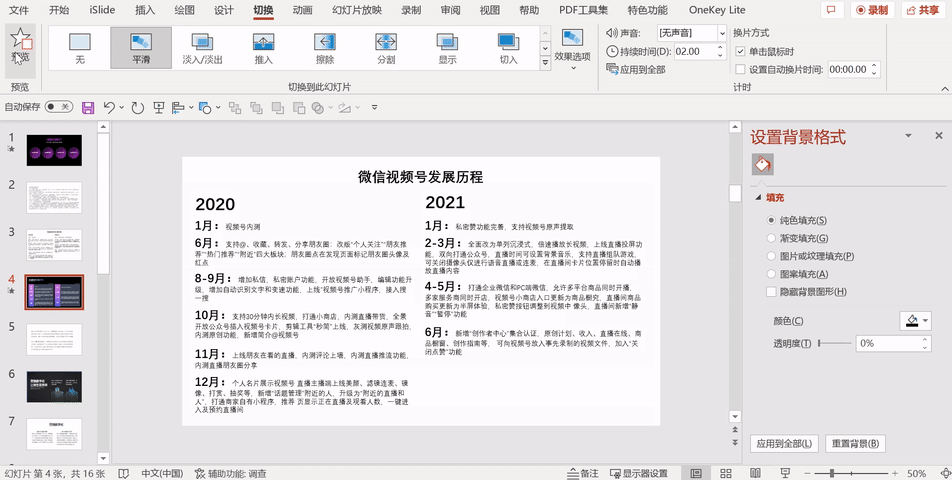Open the Shapes dropdown arrow

(x=218, y=107)
